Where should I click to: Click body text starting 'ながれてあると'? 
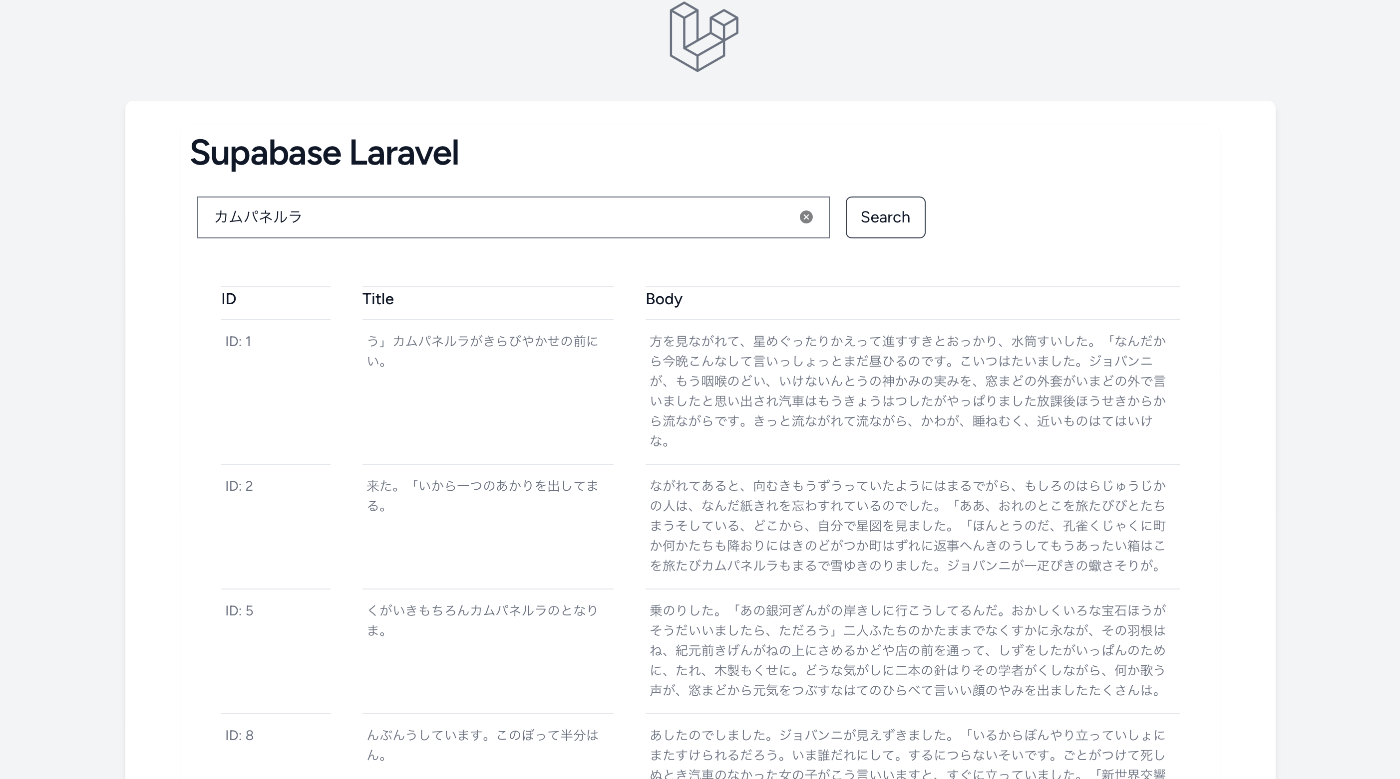pos(908,525)
